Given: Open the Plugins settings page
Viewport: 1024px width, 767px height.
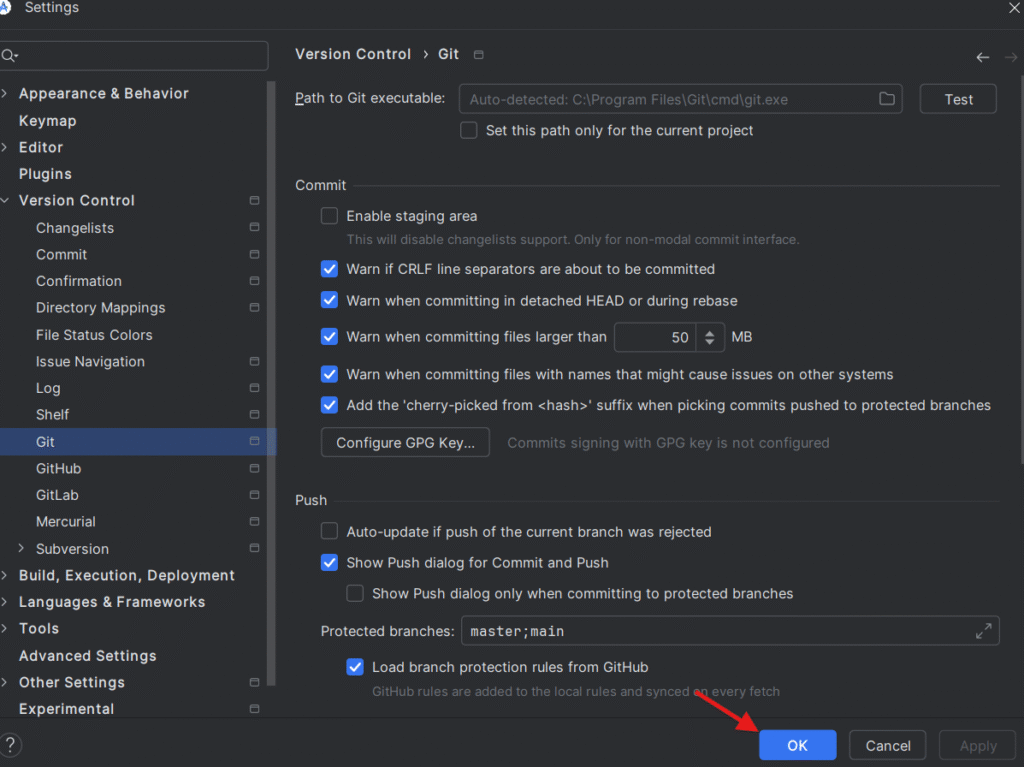Looking at the screenshot, I should click(x=45, y=174).
